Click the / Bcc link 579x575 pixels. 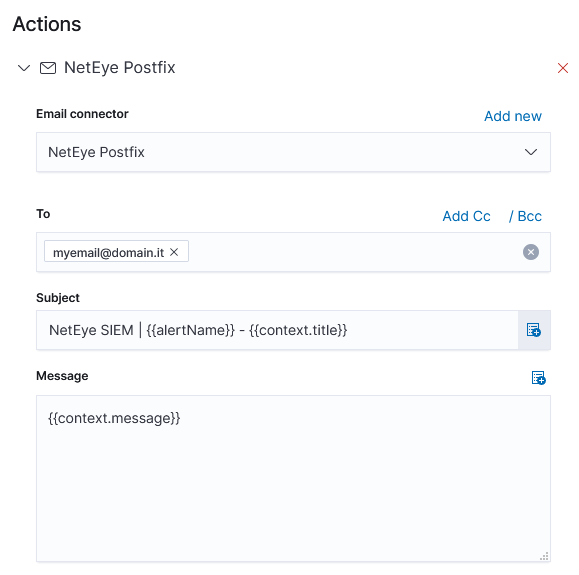point(525,216)
